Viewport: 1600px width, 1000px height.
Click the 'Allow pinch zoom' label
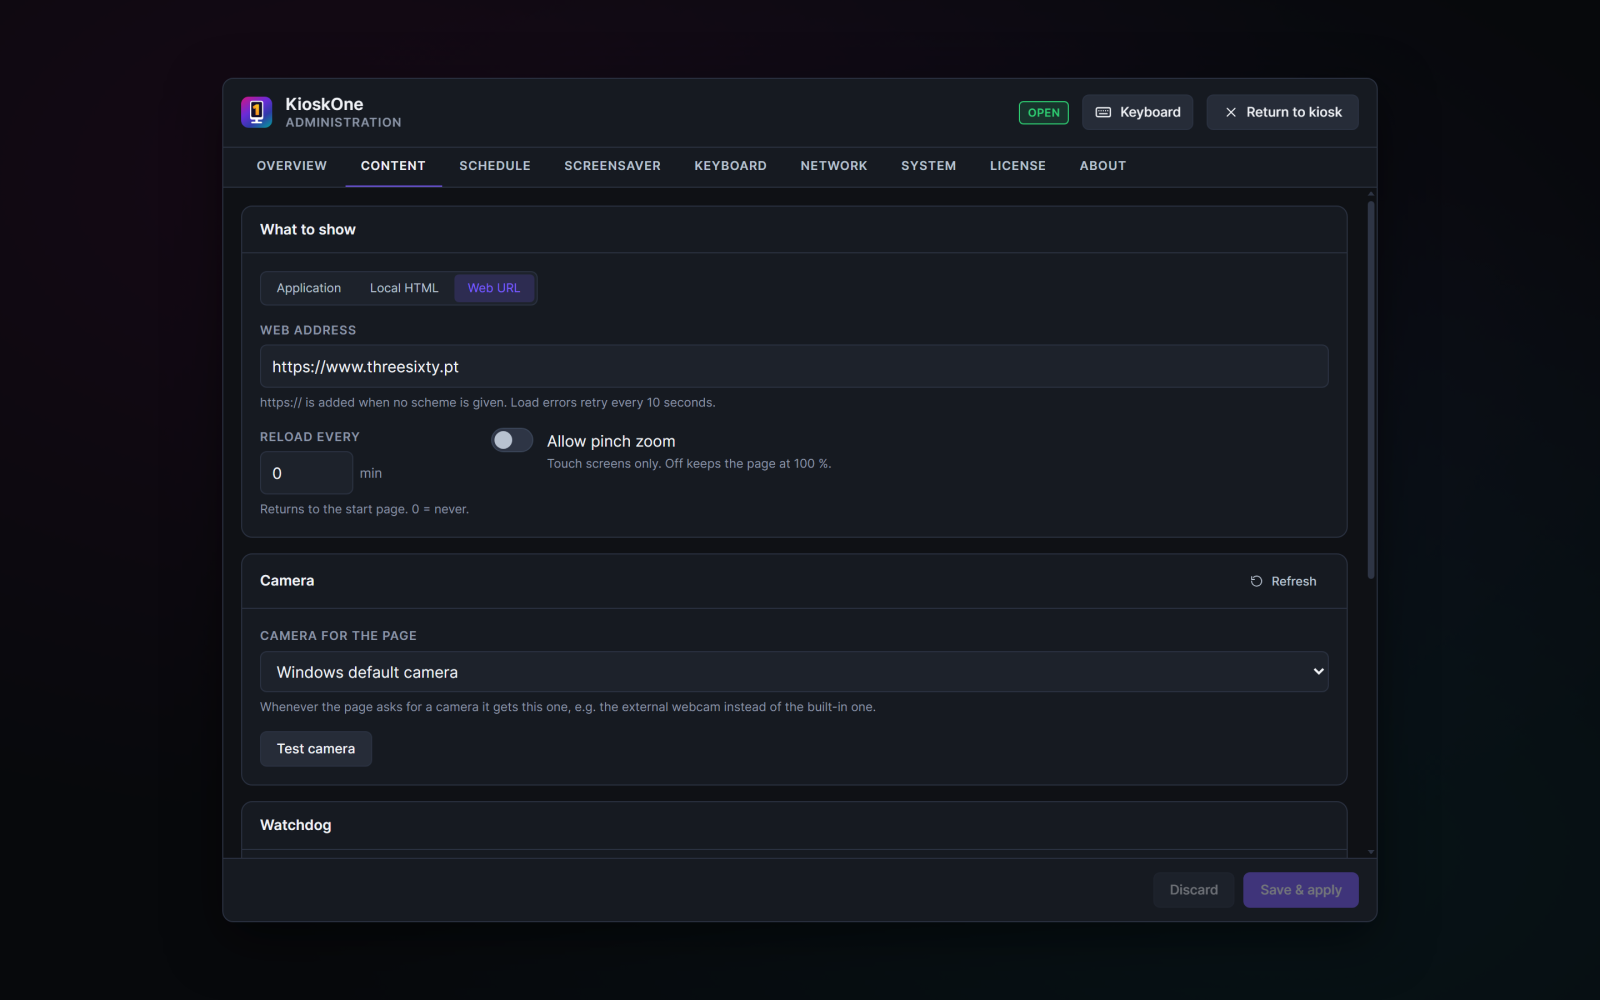[x=611, y=441]
